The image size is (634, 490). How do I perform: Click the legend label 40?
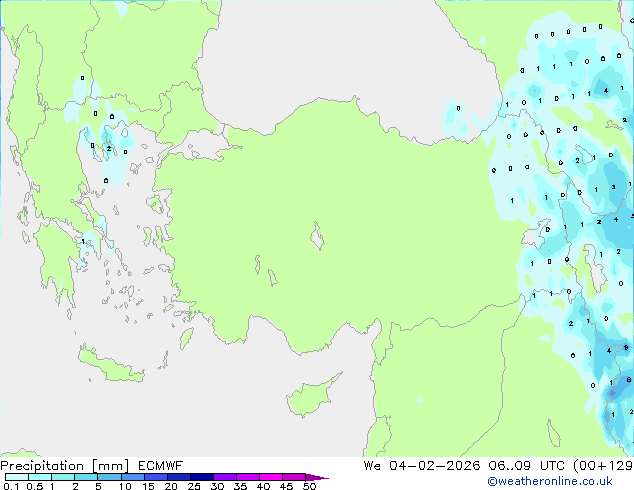[263, 486]
